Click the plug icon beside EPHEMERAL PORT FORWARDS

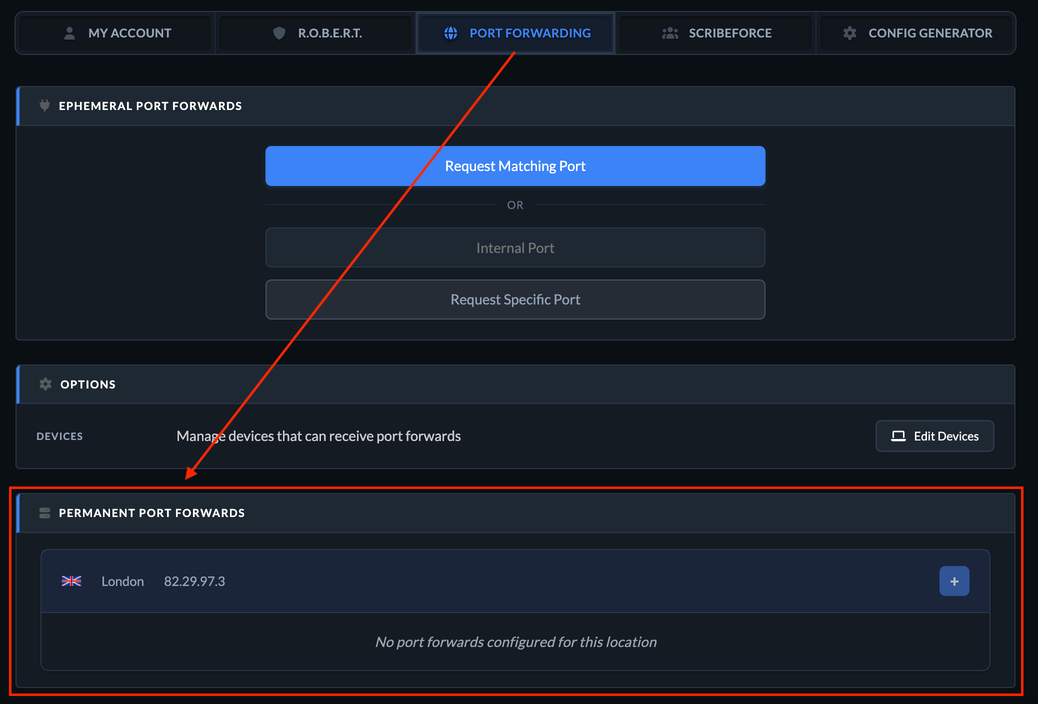(45, 105)
